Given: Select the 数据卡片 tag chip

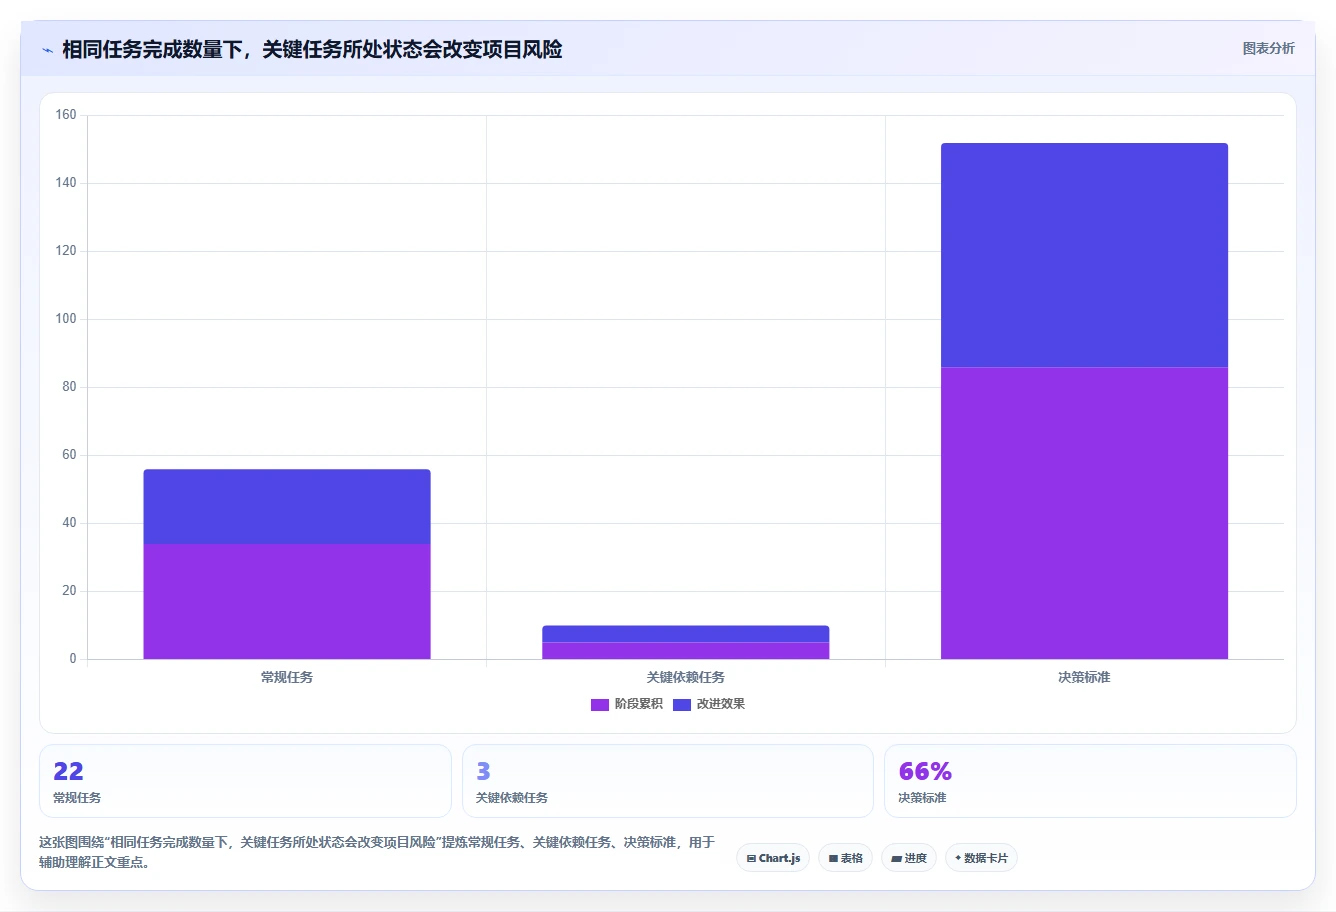Looking at the screenshot, I should coord(981,858).
